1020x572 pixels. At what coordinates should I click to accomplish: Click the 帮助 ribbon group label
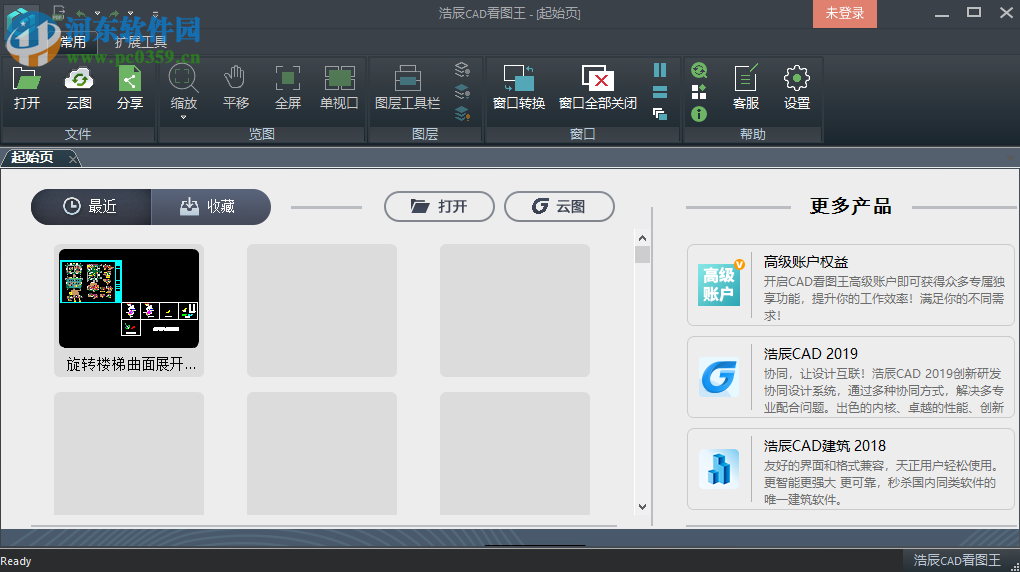click(x=753, y=134)
